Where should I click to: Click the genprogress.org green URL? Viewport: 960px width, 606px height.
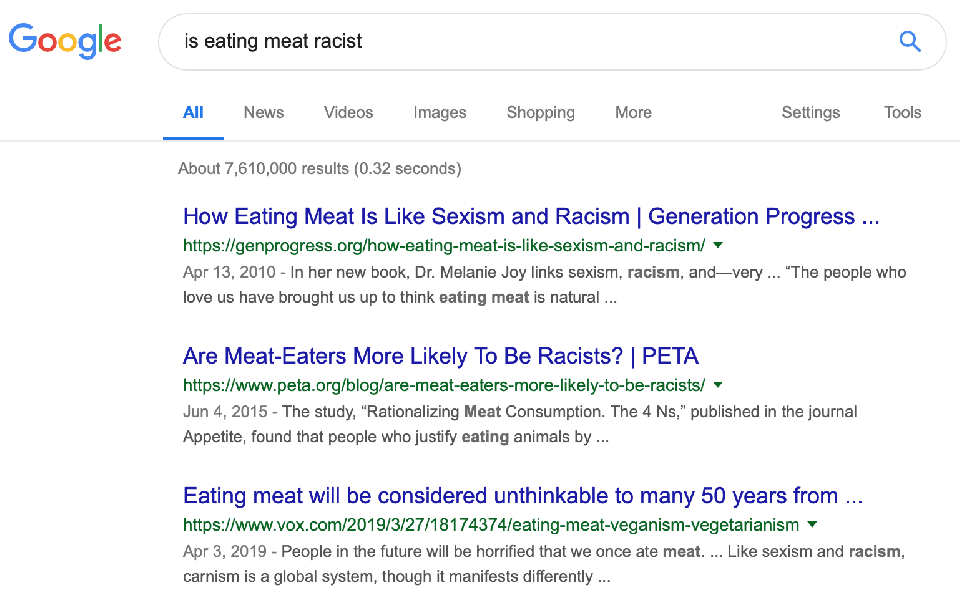[x=444, y=245]
